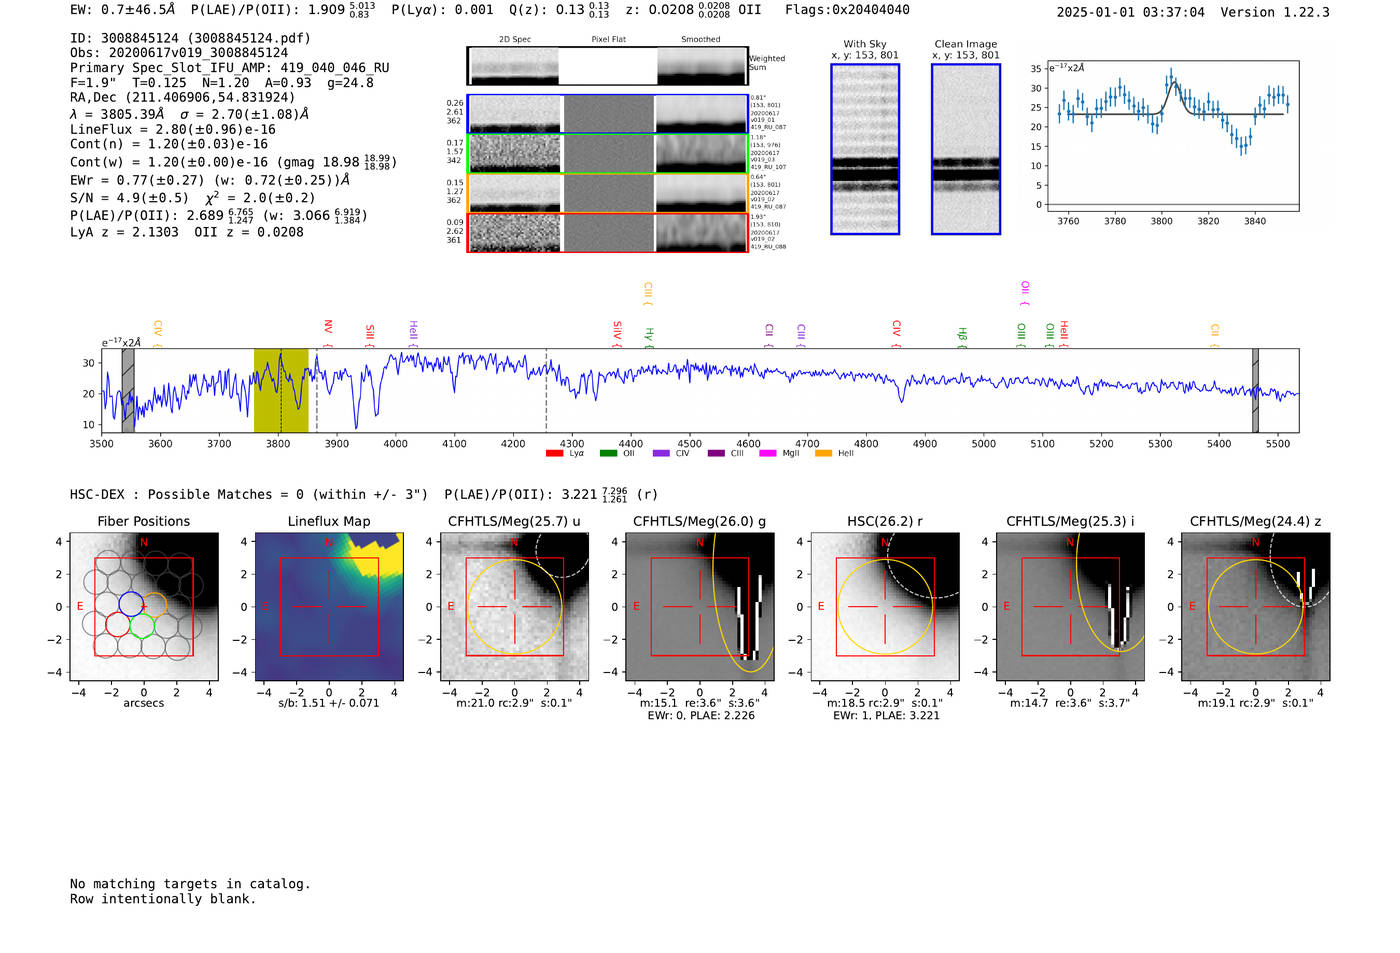Select the orange fiber circle in Fiber Positions

[x=154, y=605]
